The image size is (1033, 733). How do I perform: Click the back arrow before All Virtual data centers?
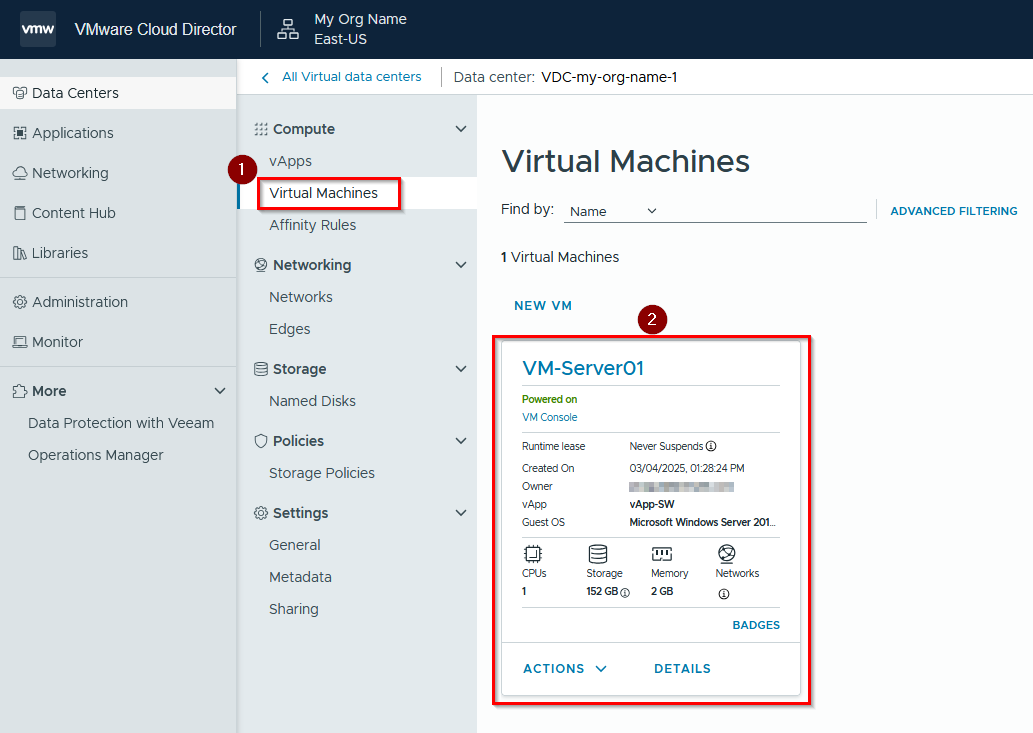(265, 78)
